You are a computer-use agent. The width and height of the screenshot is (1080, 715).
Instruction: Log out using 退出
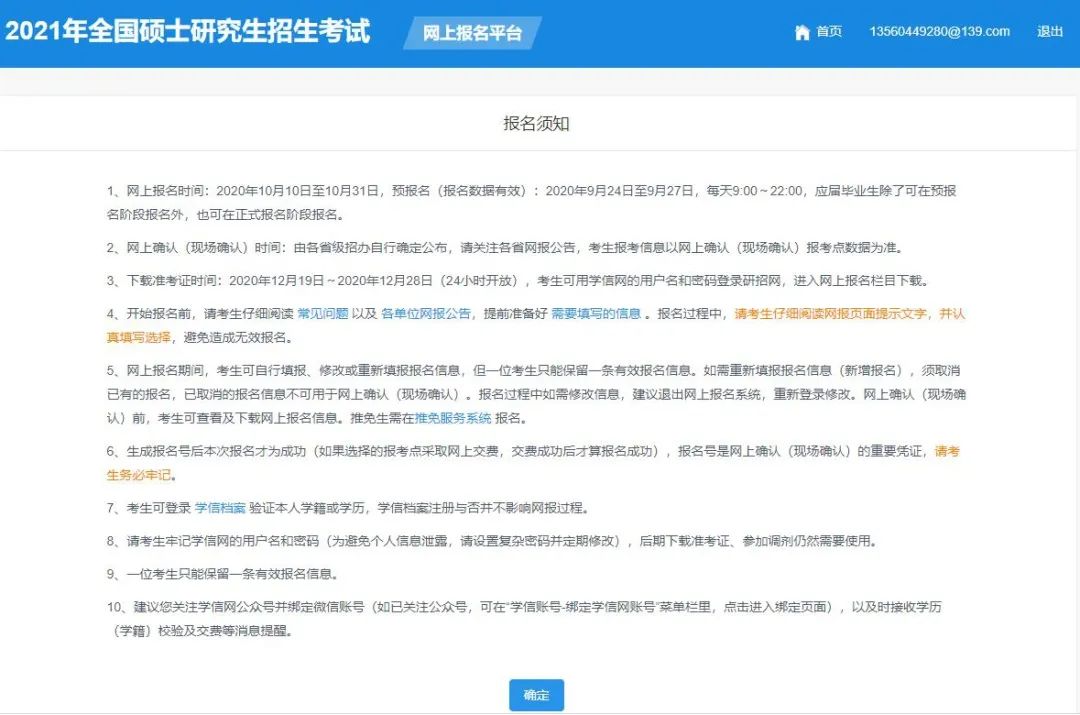pyautogui.click(x=1050, y=32)
